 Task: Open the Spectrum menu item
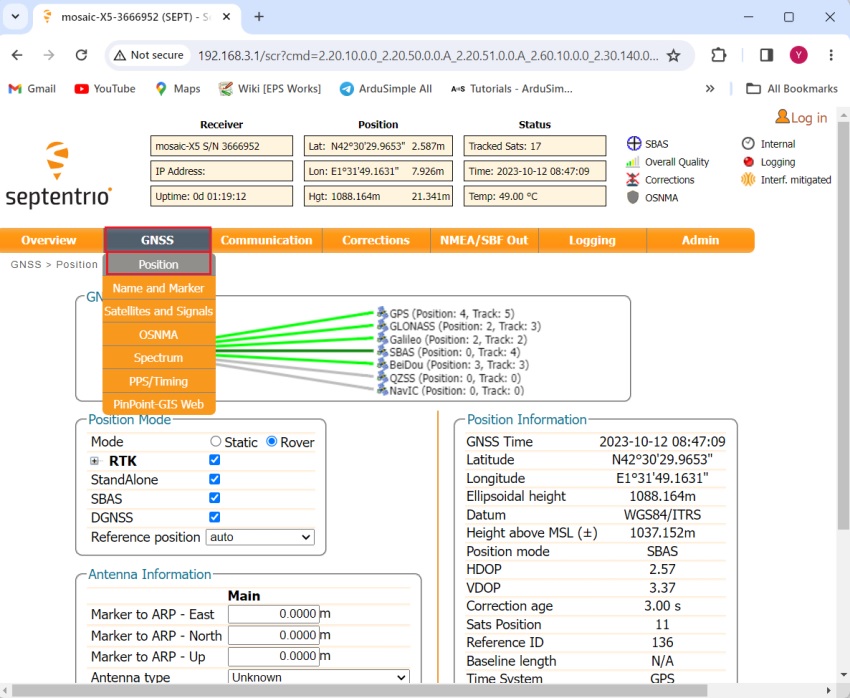[158, 358]
